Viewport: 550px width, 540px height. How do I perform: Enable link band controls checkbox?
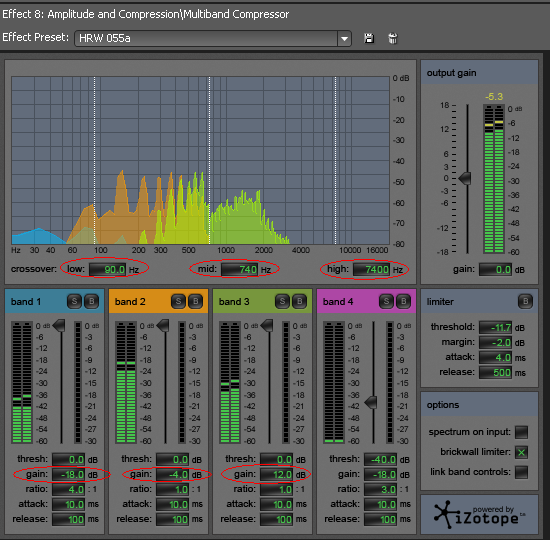coord(521,472)
